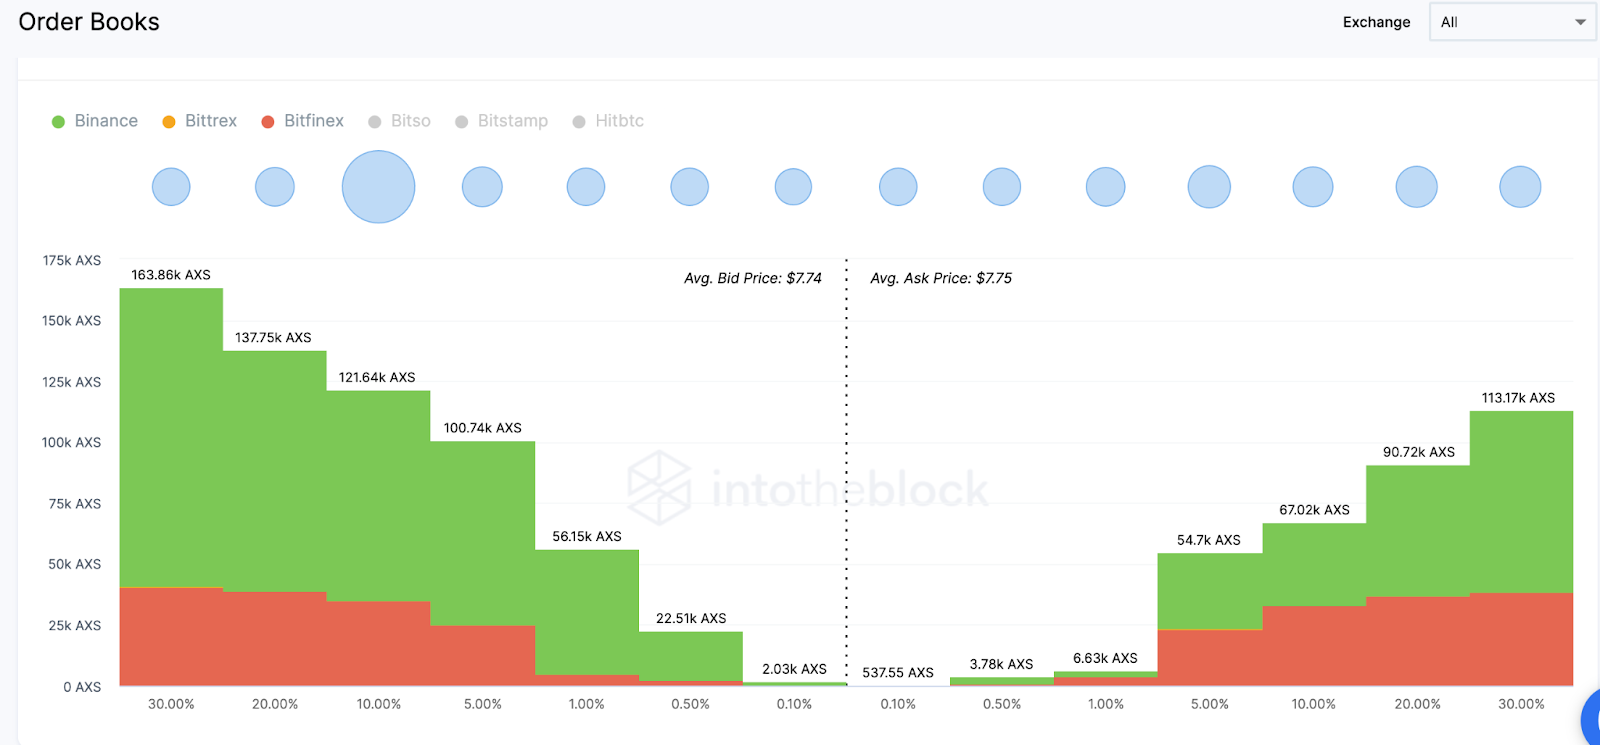Click the bubble above the 5.00% ask bar
This screenshot has width=1600, height=745.
(x=1209, y=187)
